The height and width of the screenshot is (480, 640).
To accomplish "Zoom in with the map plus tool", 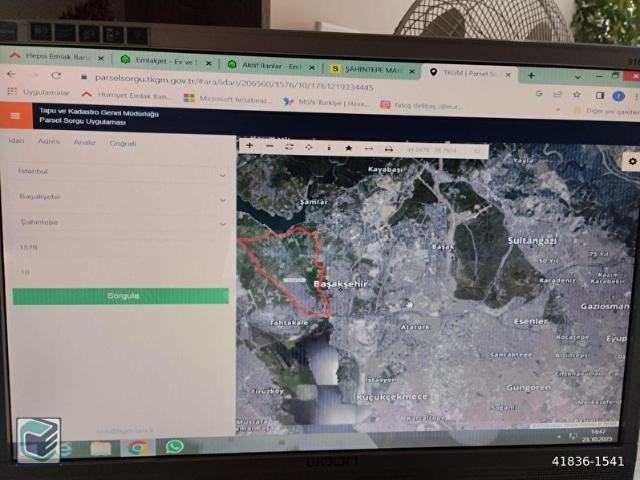I will pos(249,145).
